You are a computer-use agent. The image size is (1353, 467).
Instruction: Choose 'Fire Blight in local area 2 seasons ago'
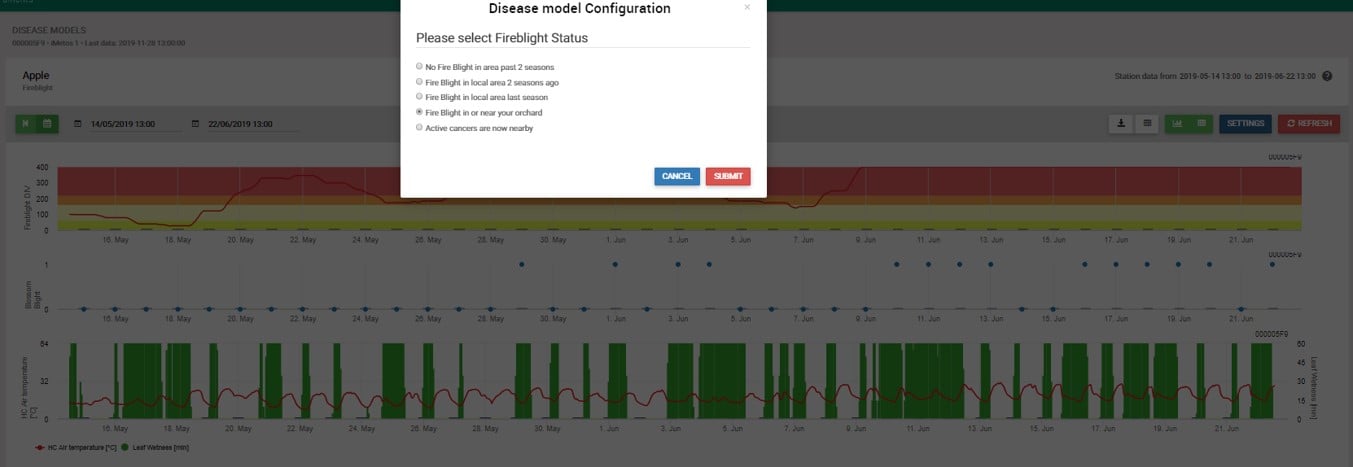(420, 82)
